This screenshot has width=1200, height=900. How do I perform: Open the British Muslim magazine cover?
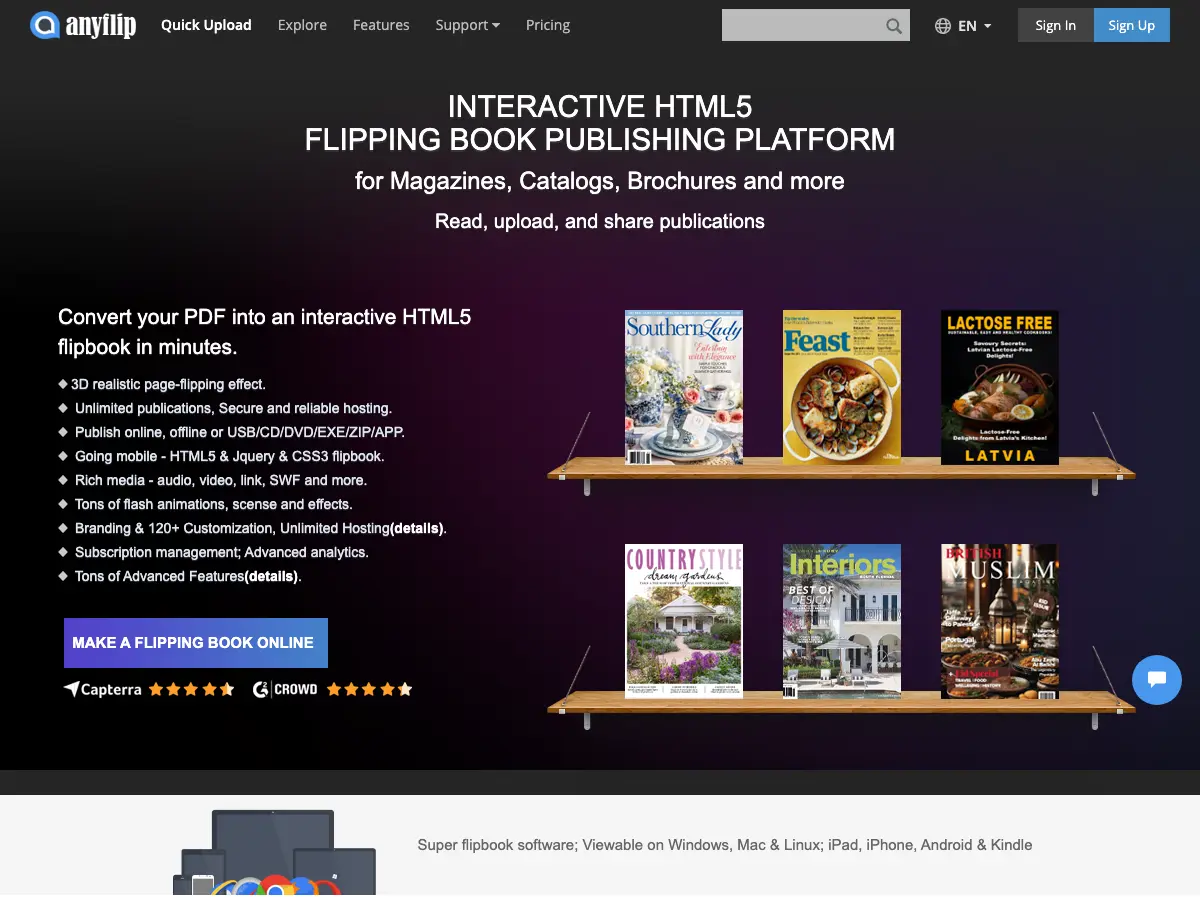pyautogui.click(x=1000, y=621)
